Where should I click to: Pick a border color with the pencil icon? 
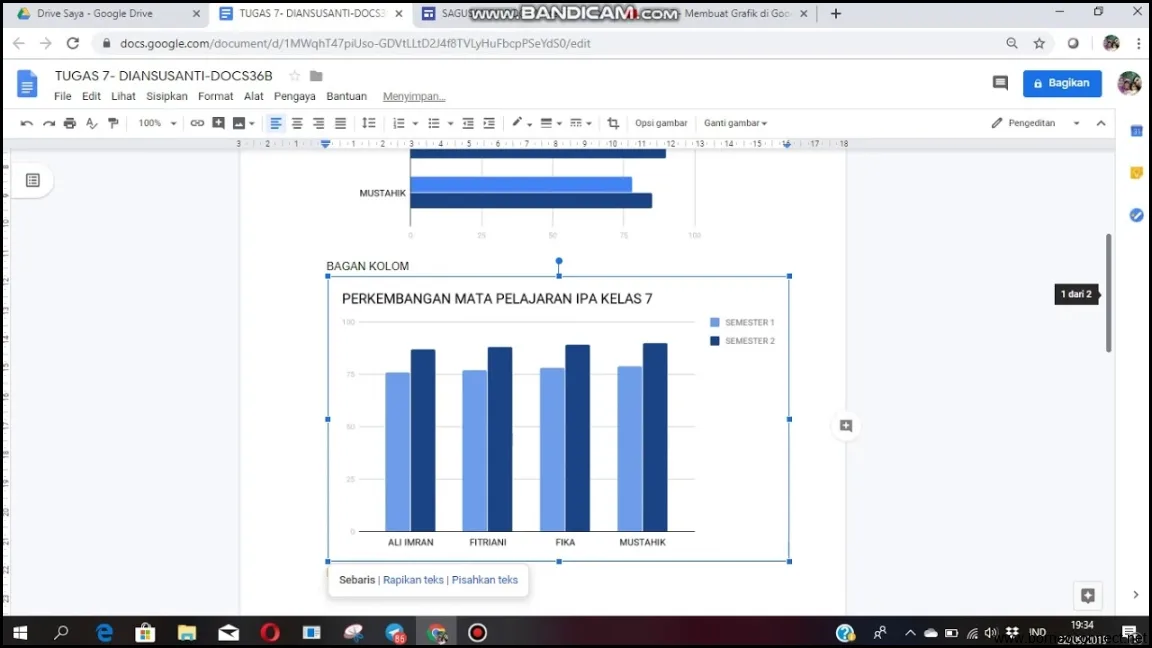click(x=519, y=122)
